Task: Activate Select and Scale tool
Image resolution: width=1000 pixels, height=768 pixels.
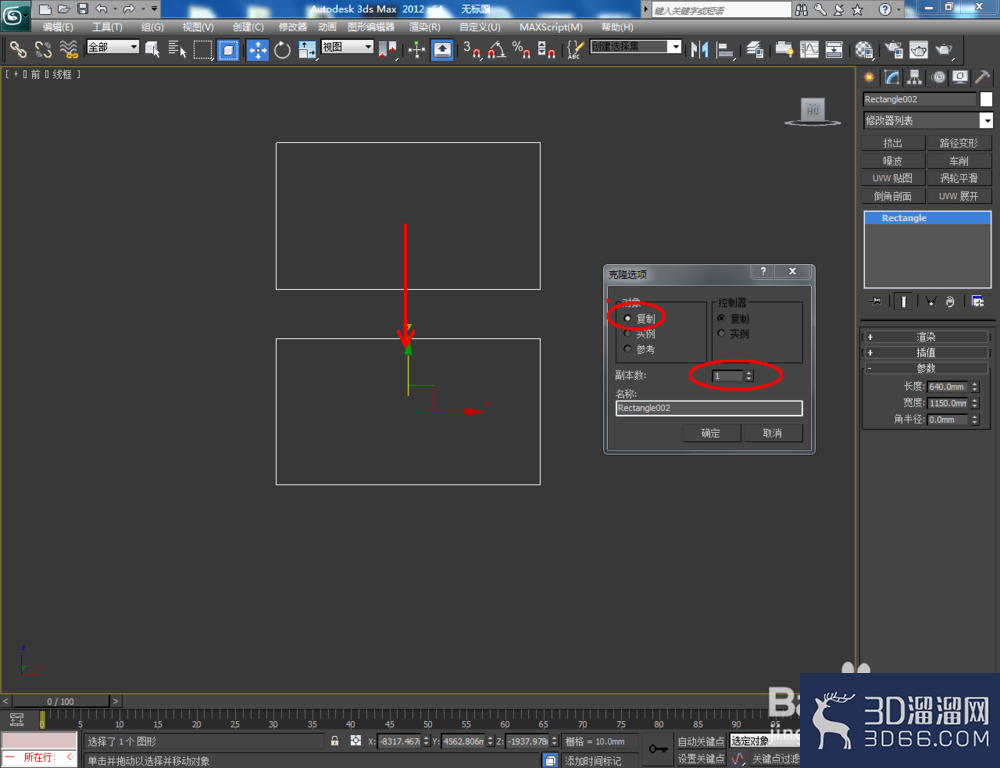Action: click(x=307, y=49)
